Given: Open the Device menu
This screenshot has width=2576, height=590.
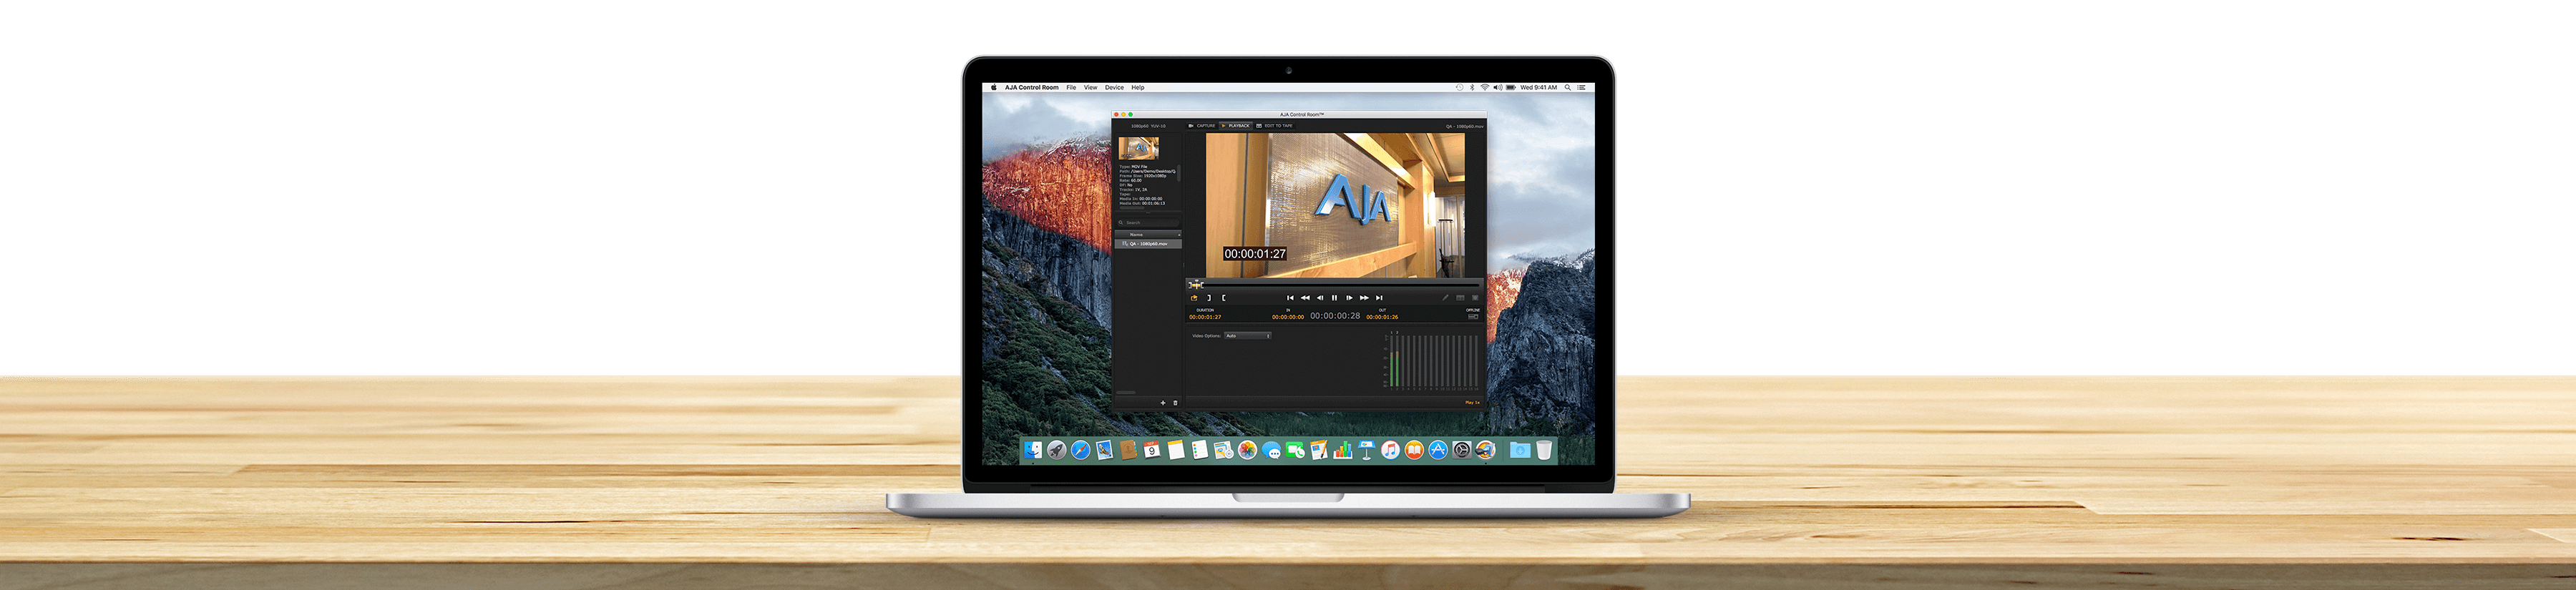Looking at the screenshot, I should pyautogui.click(x=1114, y=88).
